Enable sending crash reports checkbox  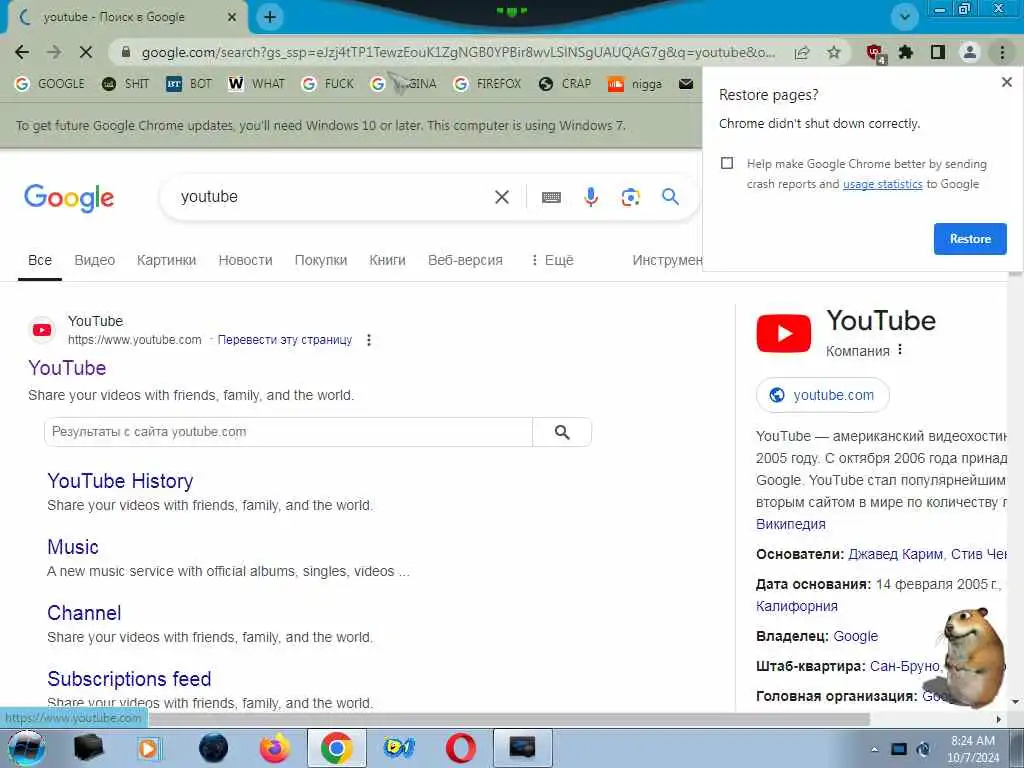click(x=727, y=163)
